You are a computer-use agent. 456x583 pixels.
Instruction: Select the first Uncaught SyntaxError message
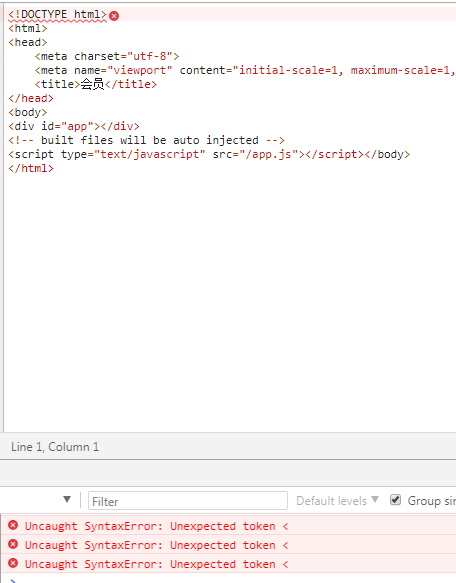point(157,526)
